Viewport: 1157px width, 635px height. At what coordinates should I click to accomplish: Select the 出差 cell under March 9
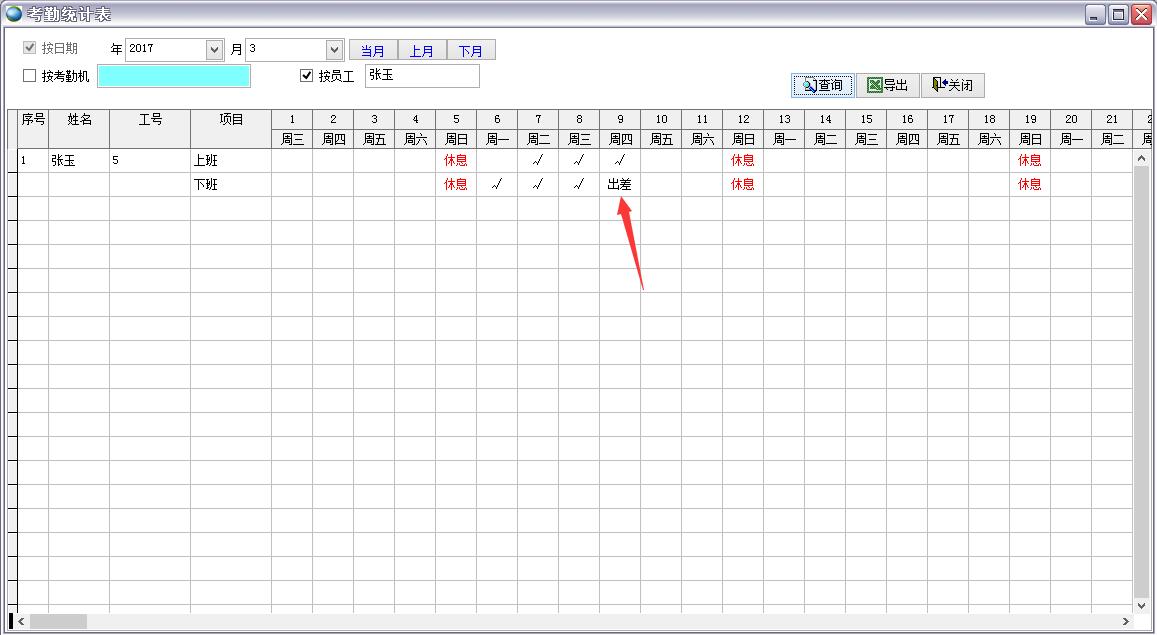point(619,183)
